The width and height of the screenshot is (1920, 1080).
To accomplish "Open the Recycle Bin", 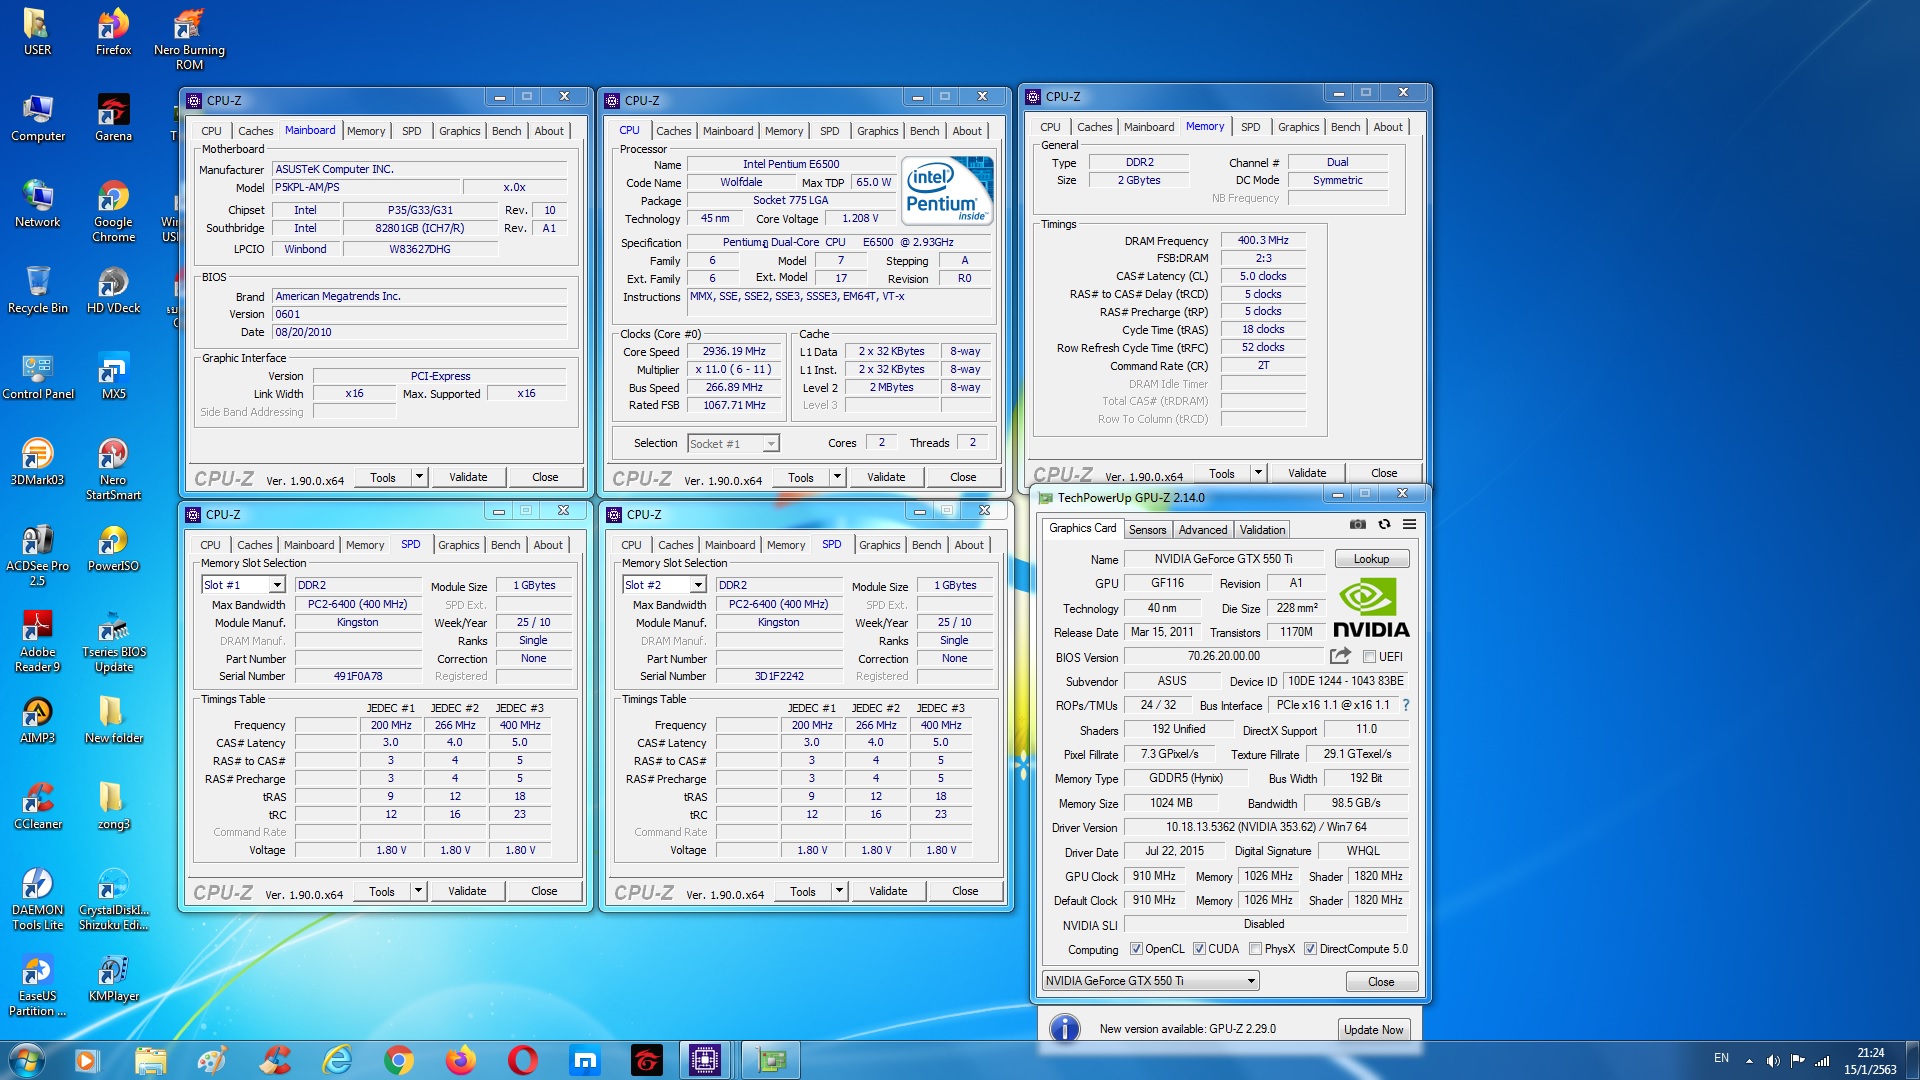I will point(38,290).
